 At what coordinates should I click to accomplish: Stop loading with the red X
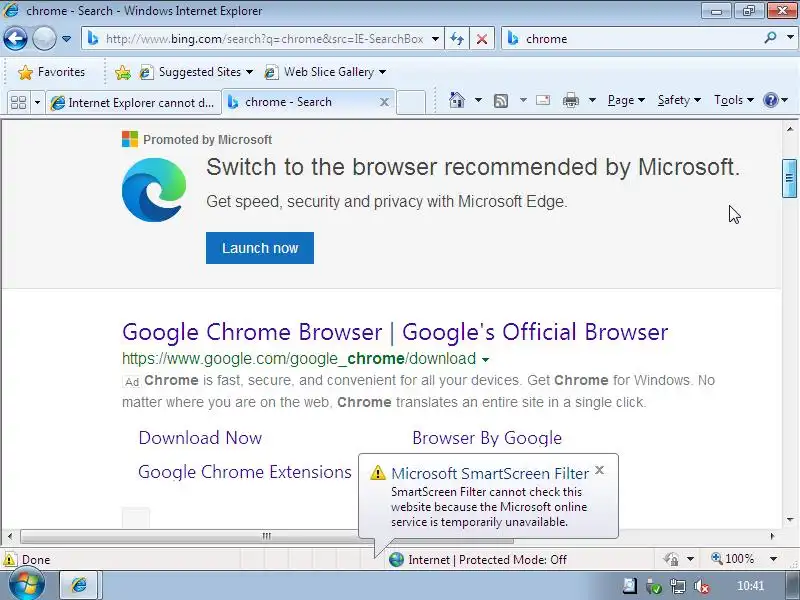482,39
